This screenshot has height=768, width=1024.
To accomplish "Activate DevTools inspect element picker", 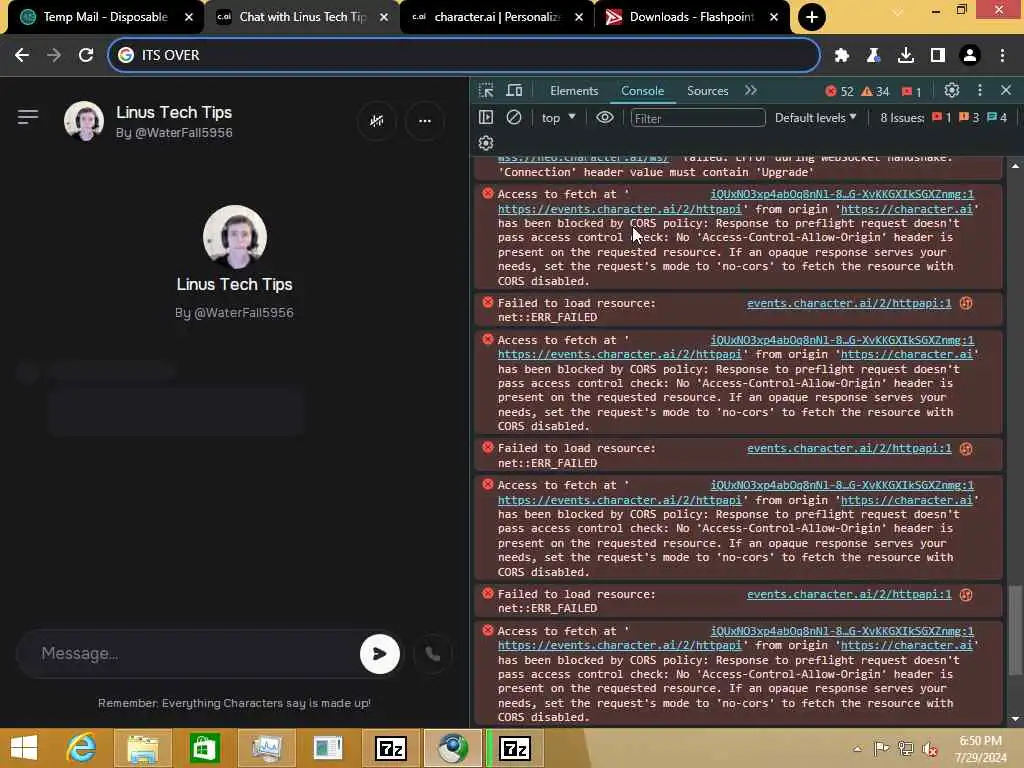I will pyautogui.click(x=486, y=91).
